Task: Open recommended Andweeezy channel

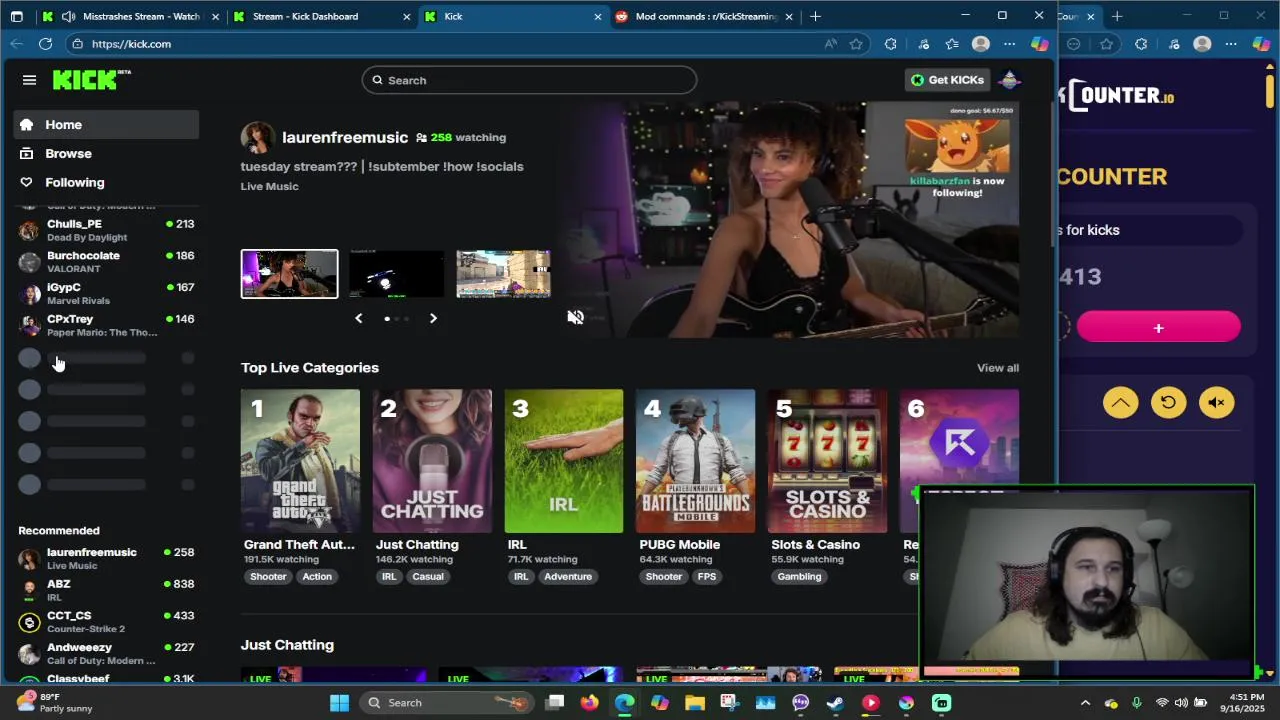Action: tap(106, 654)
